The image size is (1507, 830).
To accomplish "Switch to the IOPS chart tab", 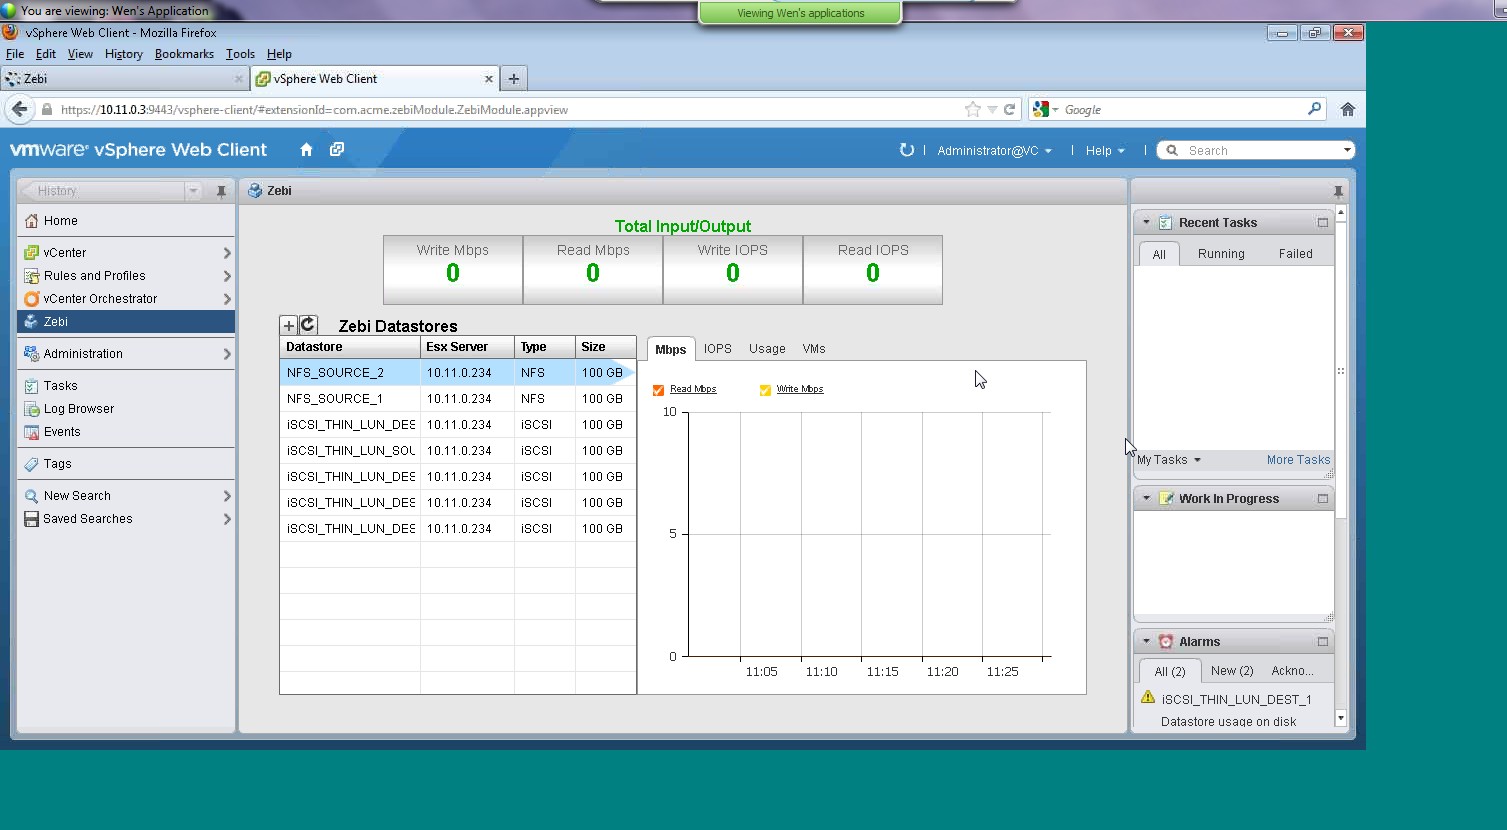I will tap(717, 349).
